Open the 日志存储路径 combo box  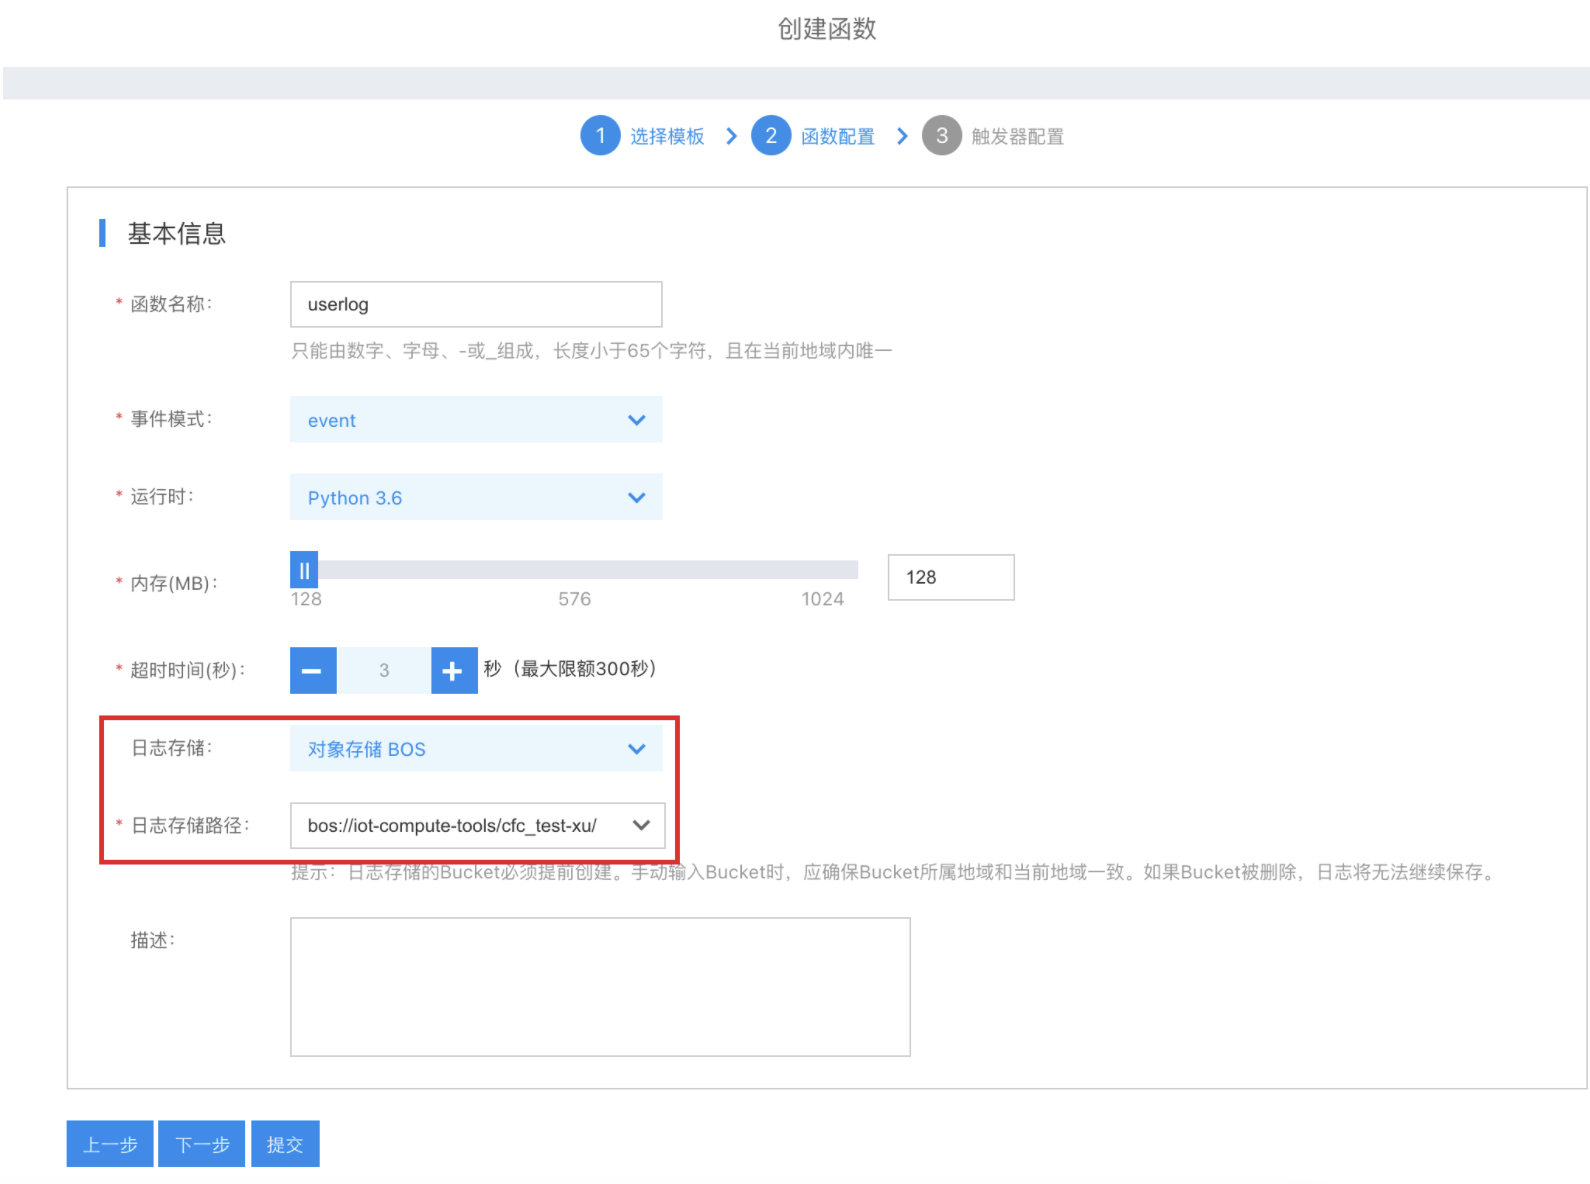coord(477,825)
